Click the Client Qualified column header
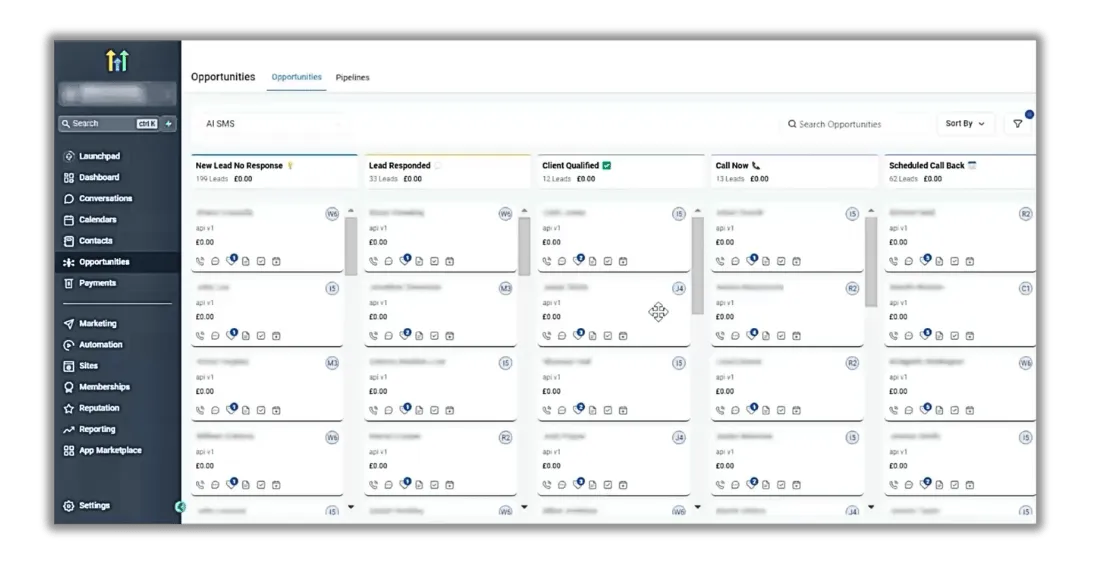The width and height of the screenshot is (1094, 563). [x=621, y=172]
